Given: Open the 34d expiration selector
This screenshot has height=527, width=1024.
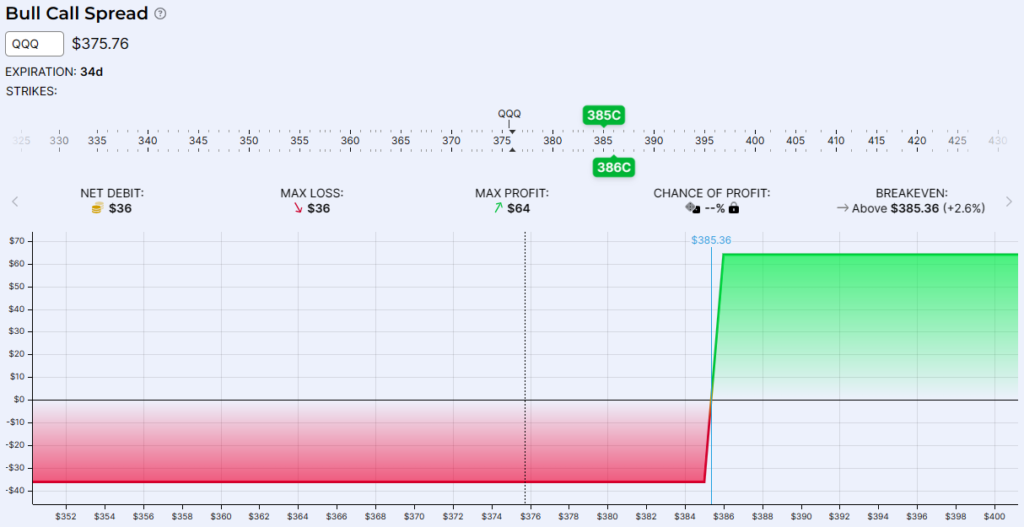Looking at the screenshot, I should coord(92,72).
